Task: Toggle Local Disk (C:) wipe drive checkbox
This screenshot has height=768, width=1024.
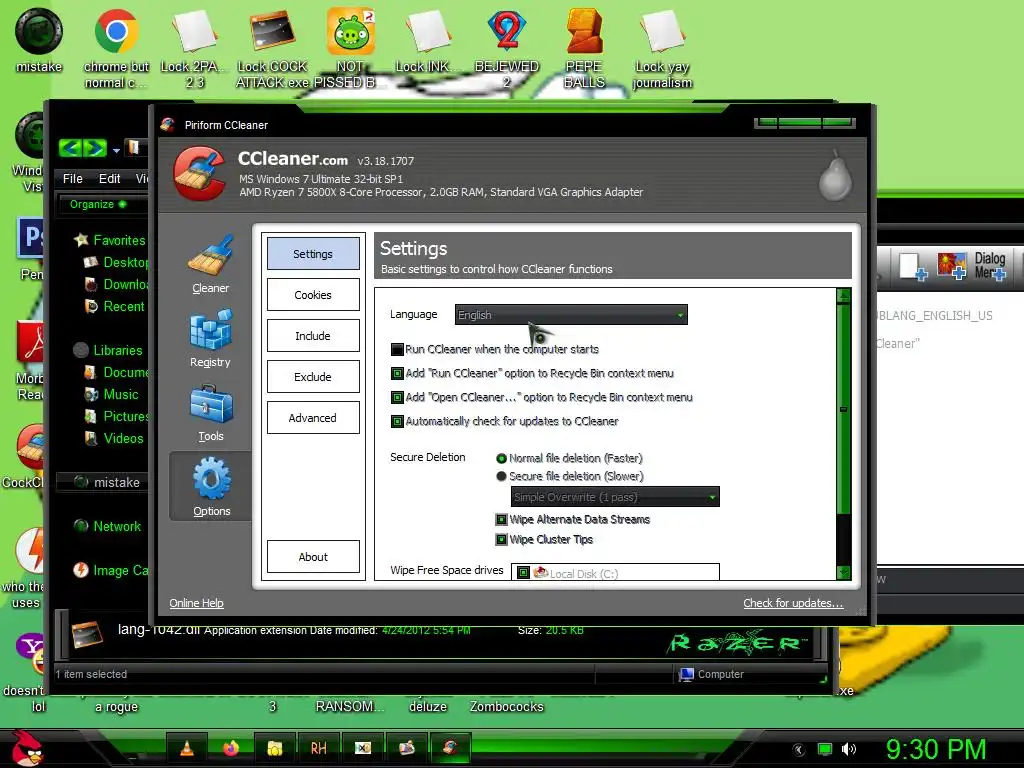Action: pos(523,573)
